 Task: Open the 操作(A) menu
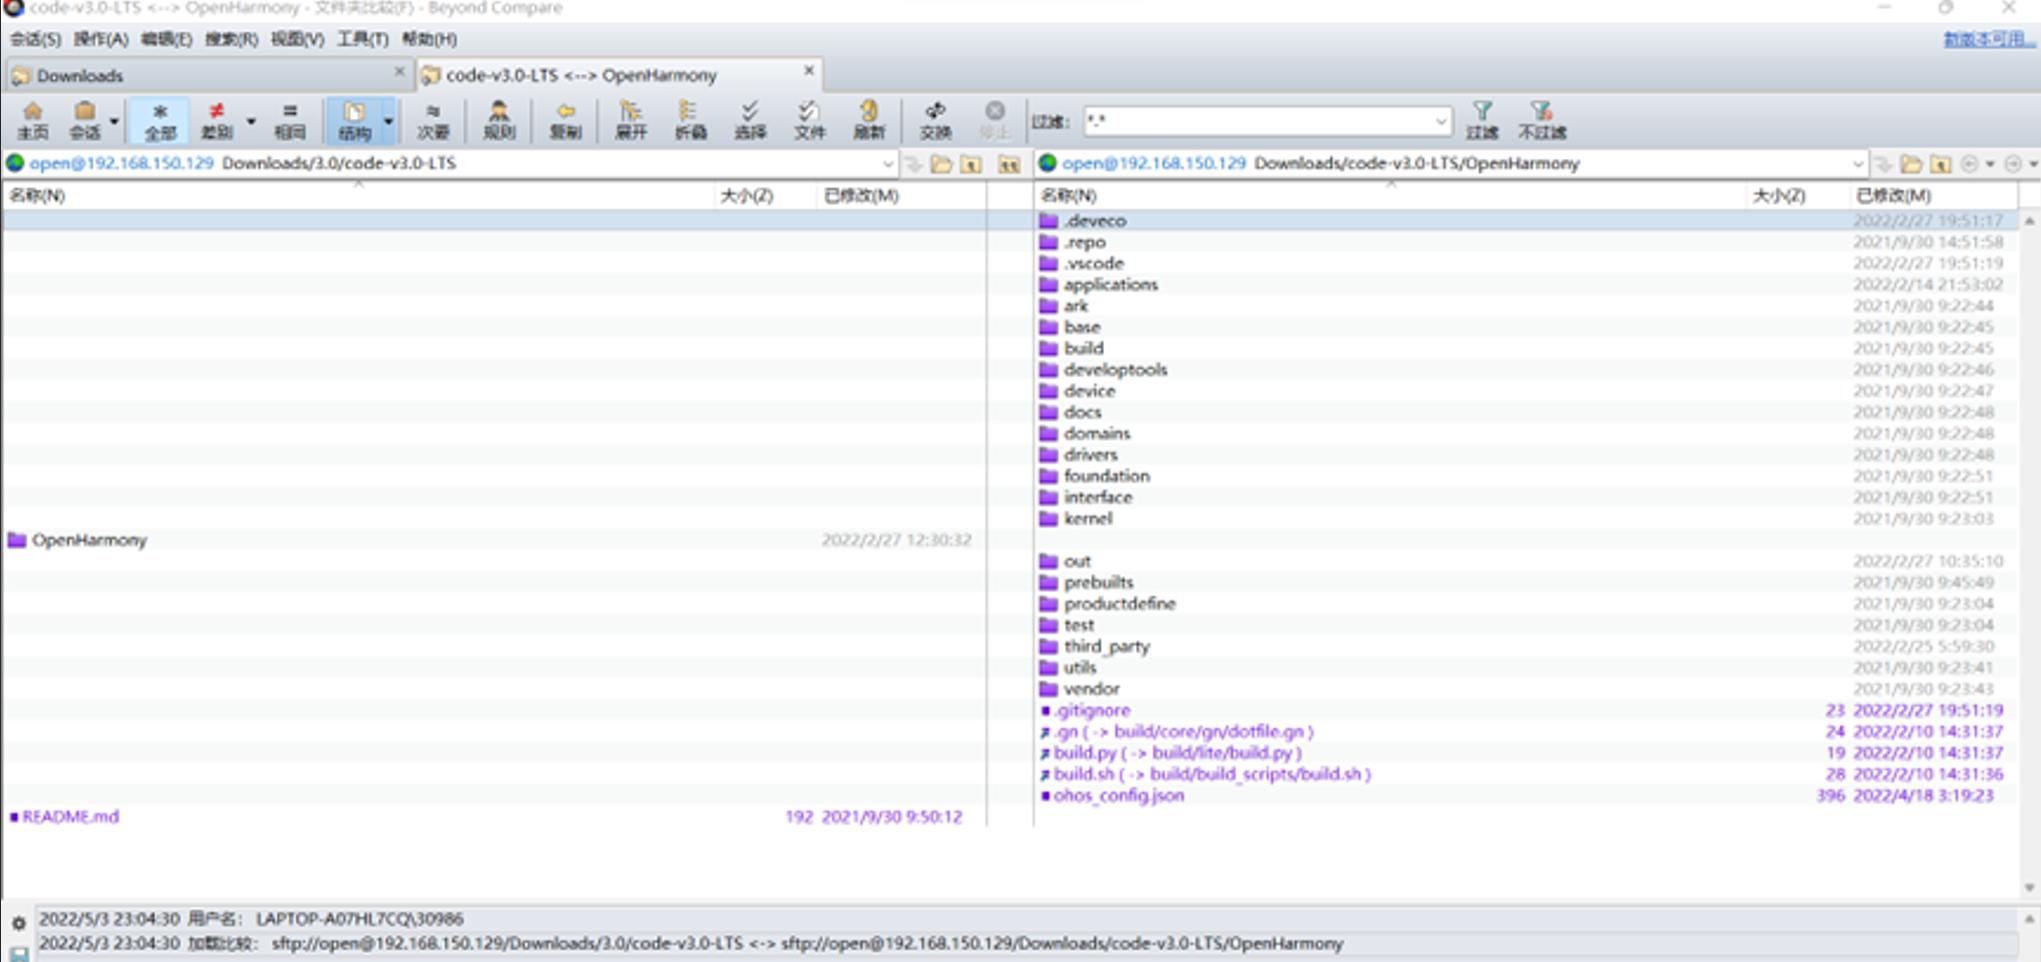click(101, 39)
